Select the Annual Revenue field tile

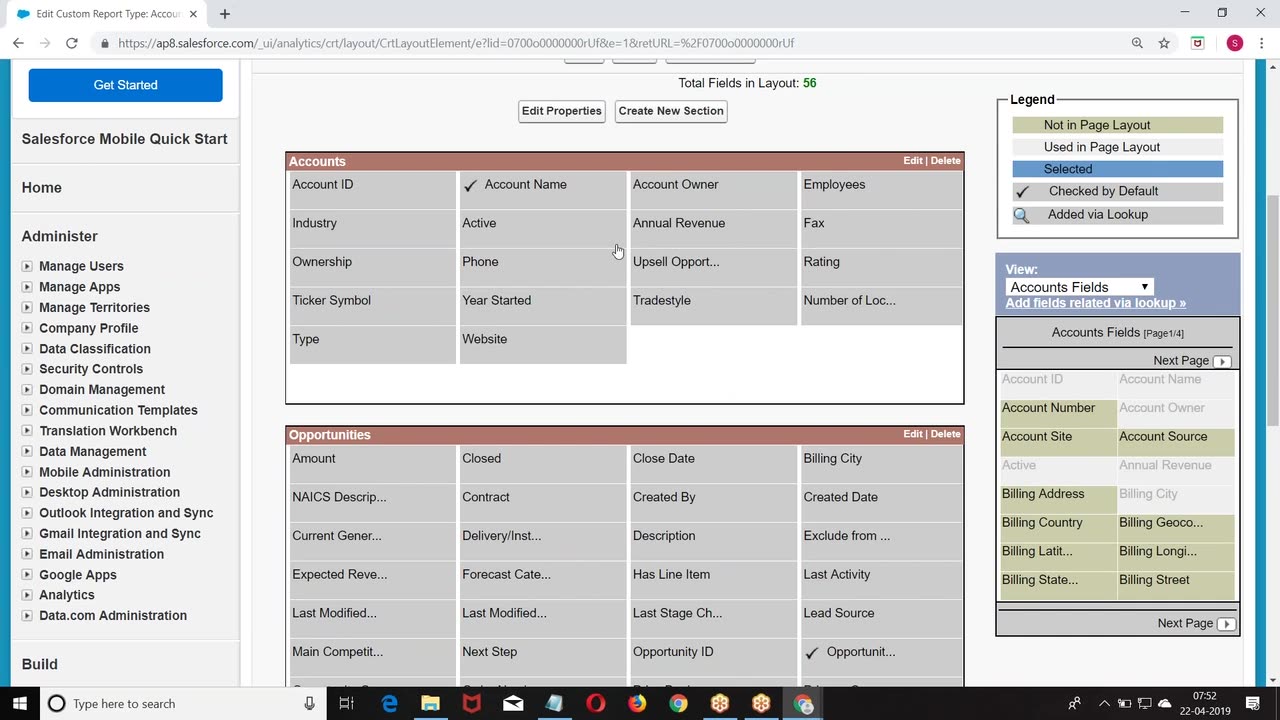point(713,229)
